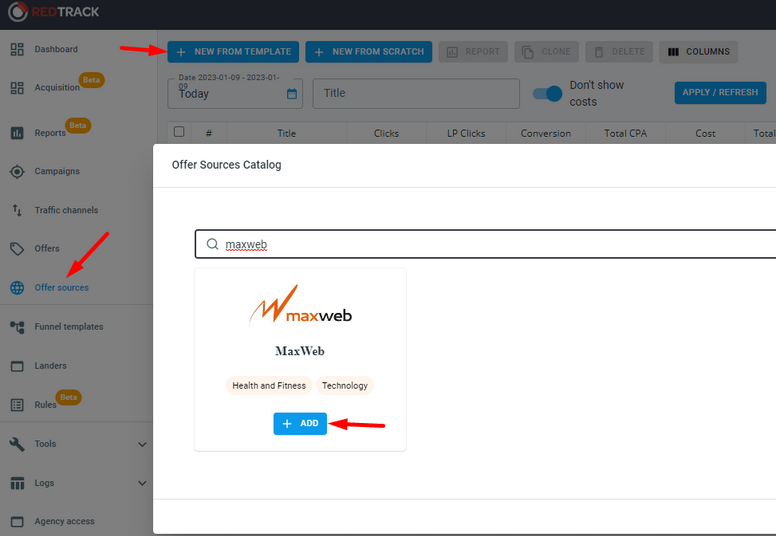
Task: Click the Campaigns target icon
Action: pyautogui.click(x=17, y=171)
